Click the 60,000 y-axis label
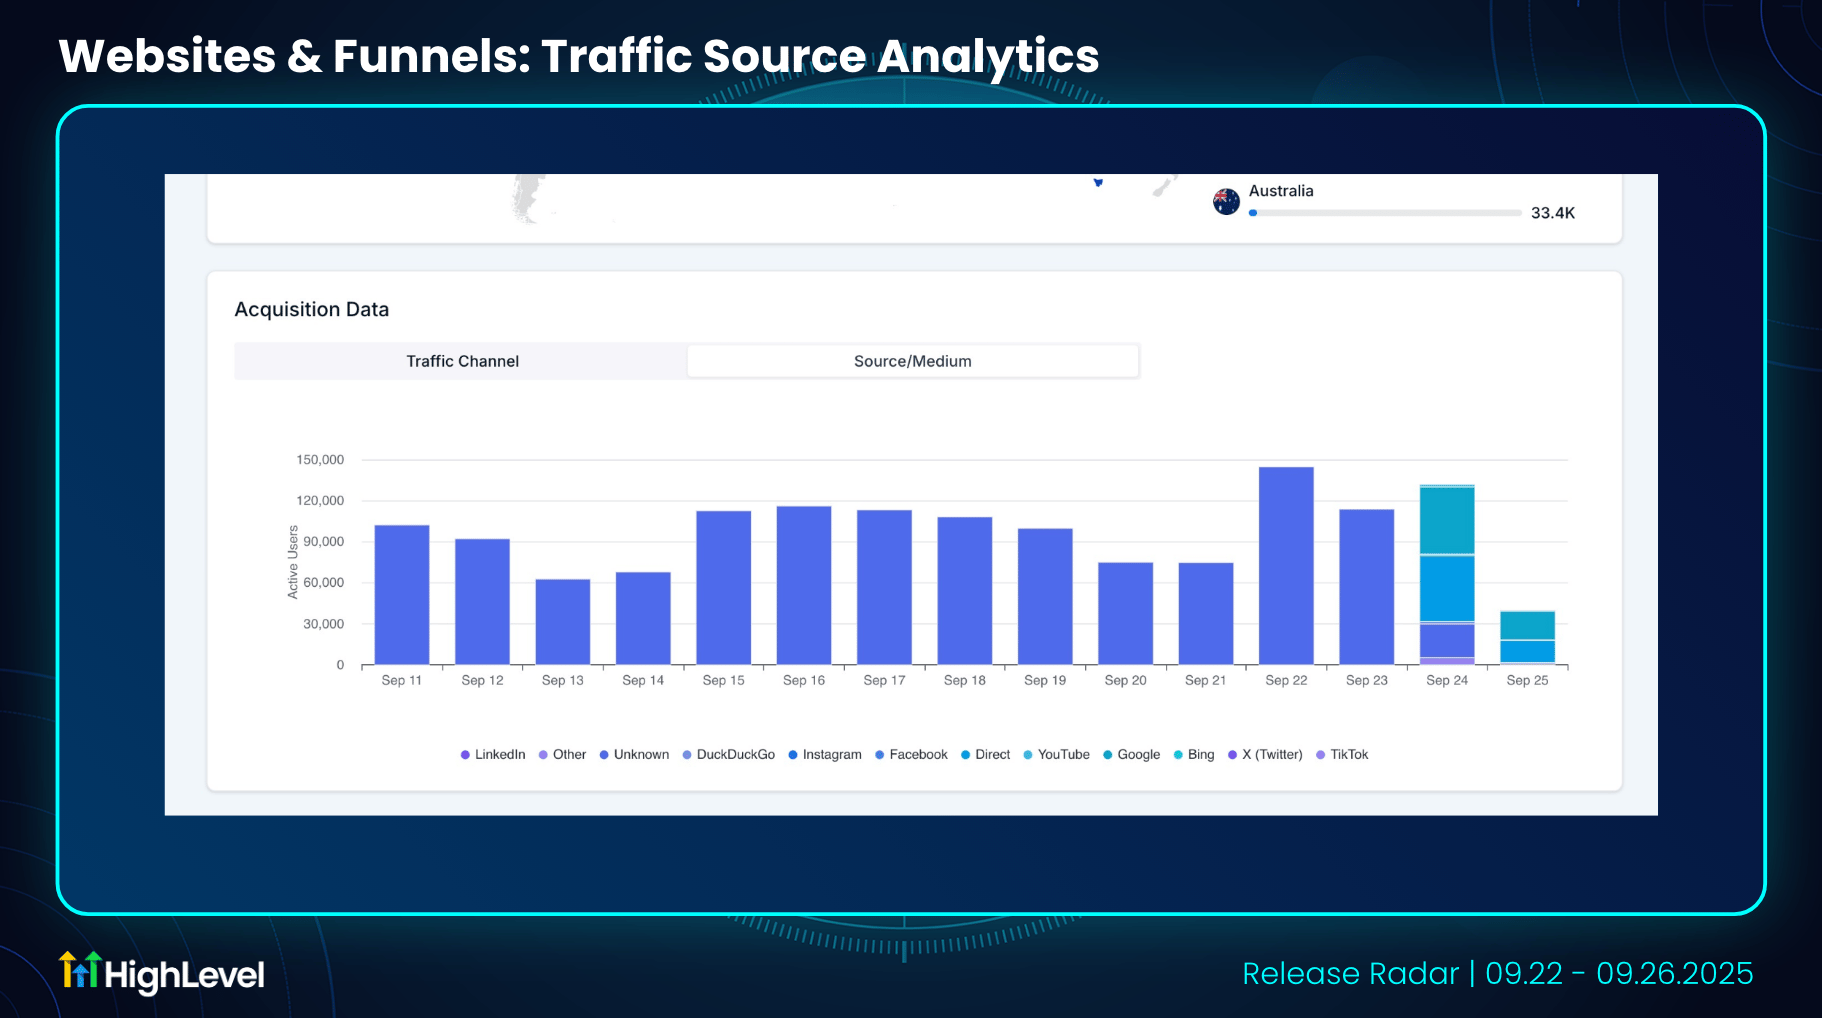 pyautogui.click(x=324, y=583)
